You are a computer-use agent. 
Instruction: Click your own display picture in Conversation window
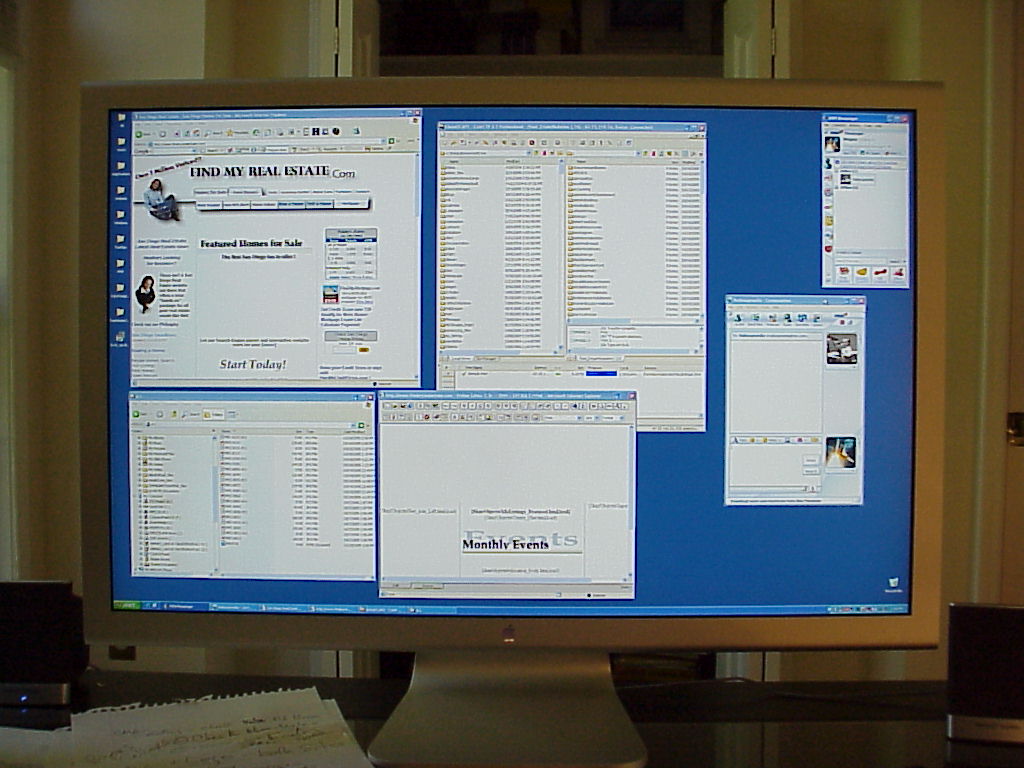click(840, 453)
